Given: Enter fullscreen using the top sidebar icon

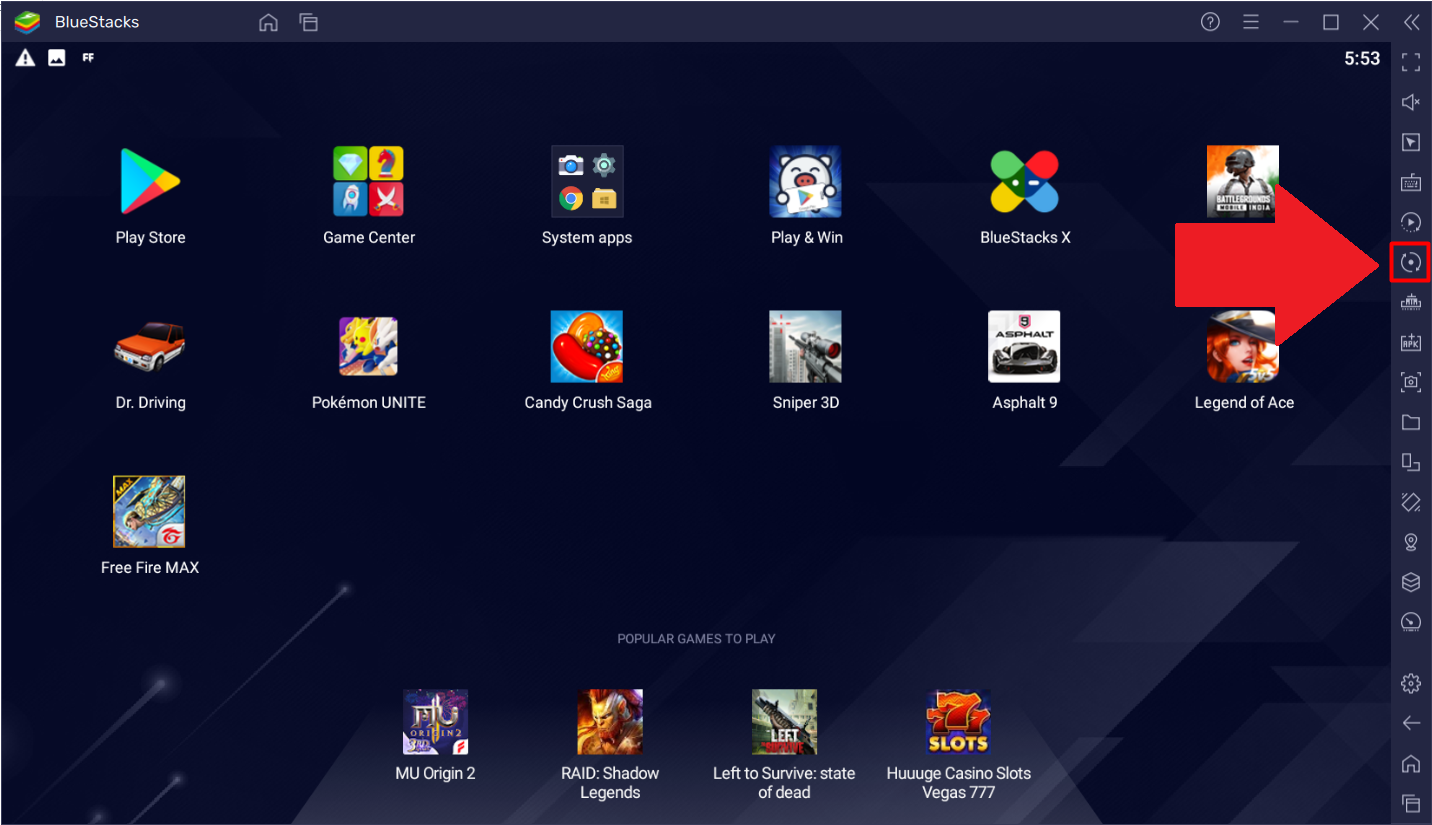Looking at the screenshot, I should click(1410, 62).
